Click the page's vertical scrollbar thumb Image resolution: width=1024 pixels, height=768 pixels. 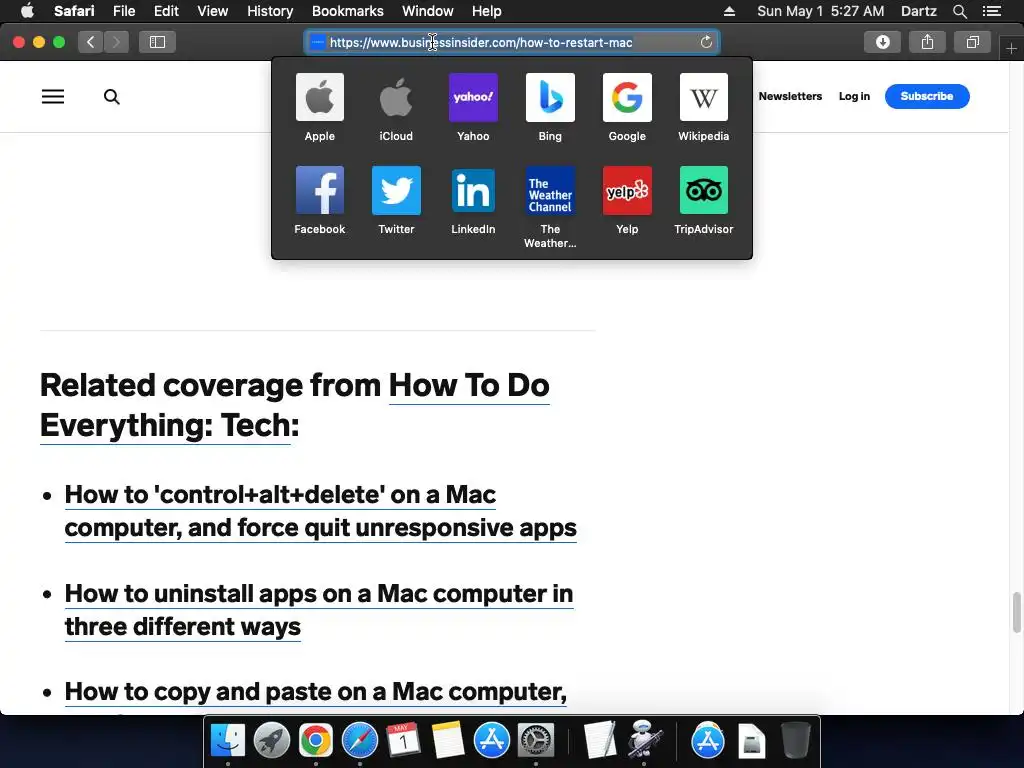coord(1016,612)
